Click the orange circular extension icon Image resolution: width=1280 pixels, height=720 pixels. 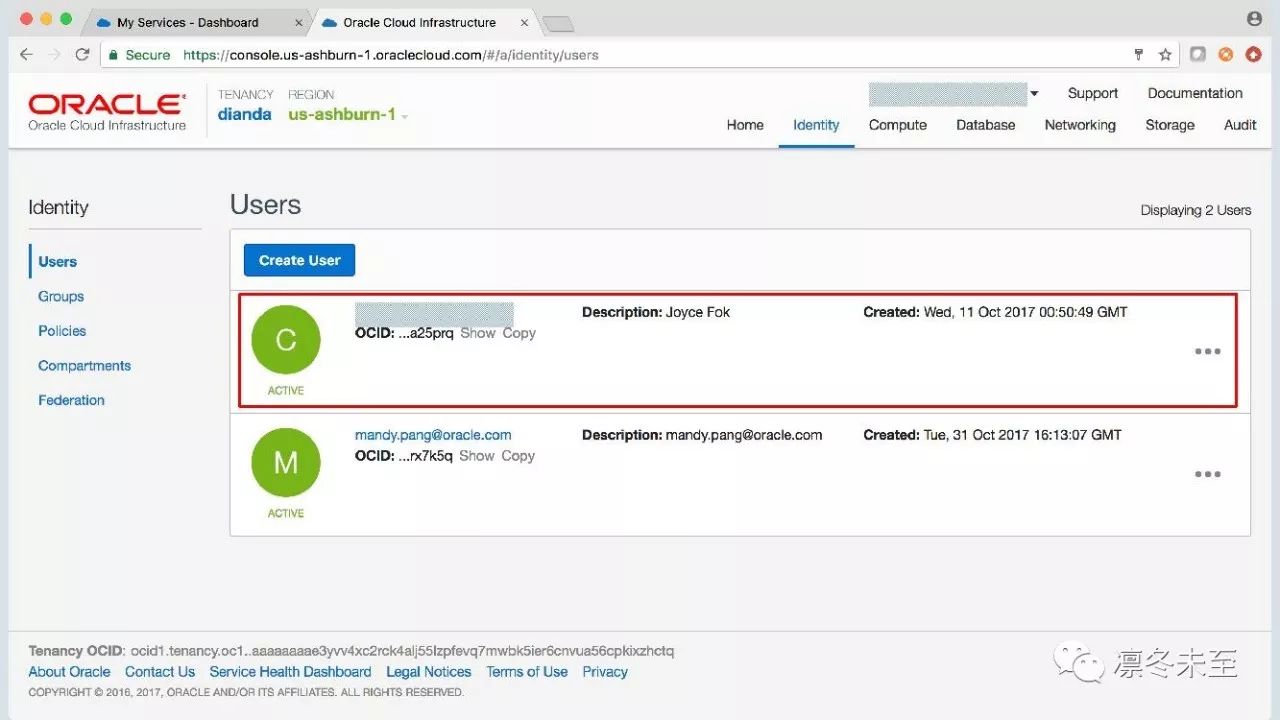click(x=1225, y=55)
